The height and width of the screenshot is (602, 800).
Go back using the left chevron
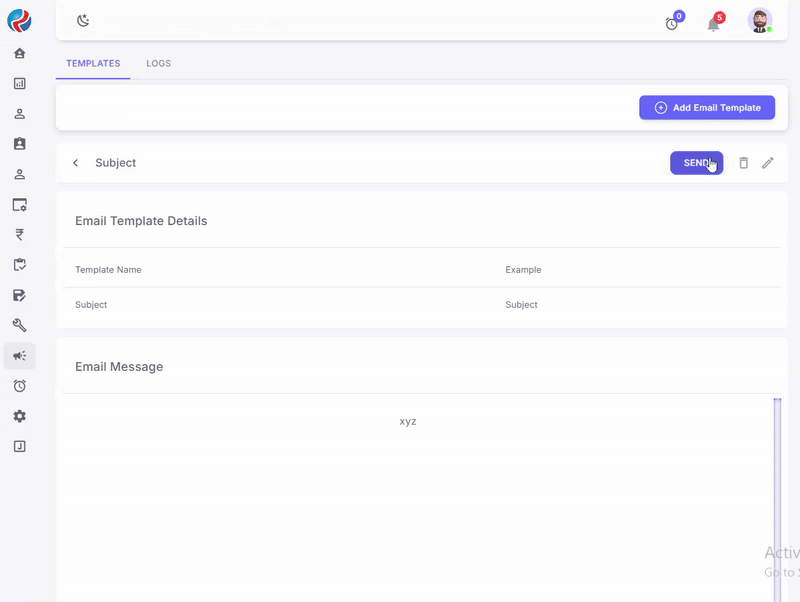[x=75, y=163]
